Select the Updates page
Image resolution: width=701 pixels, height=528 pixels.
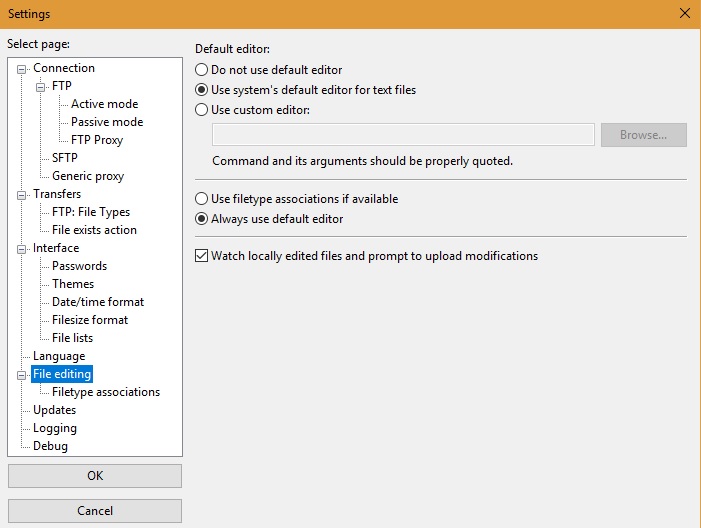click(x=55, y=410)
